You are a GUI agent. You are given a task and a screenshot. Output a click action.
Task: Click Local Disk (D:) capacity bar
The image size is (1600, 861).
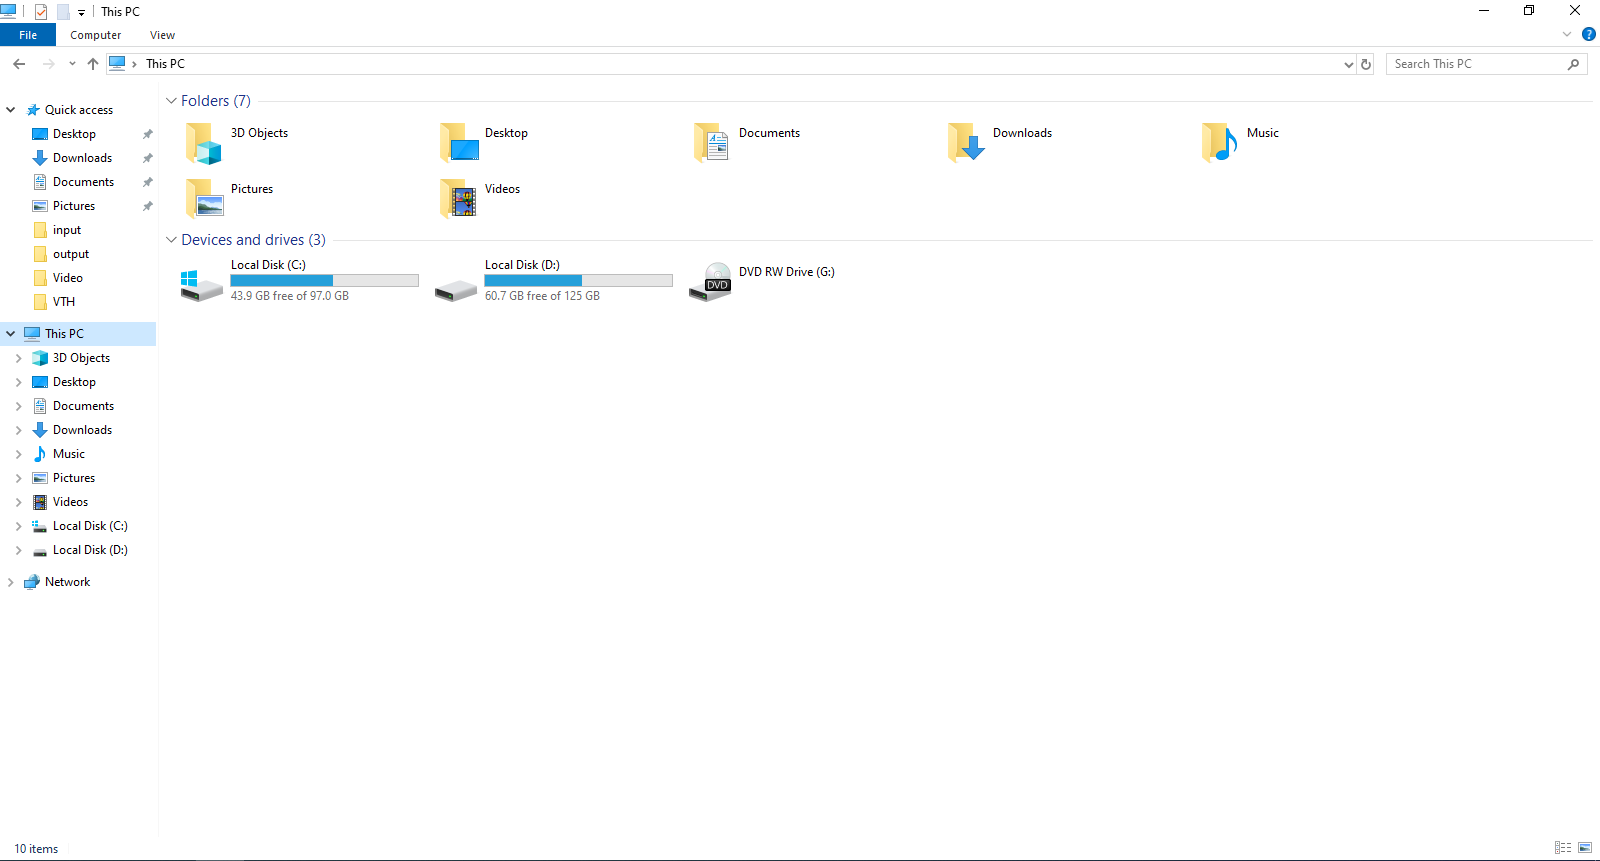[x=578, y=281]
